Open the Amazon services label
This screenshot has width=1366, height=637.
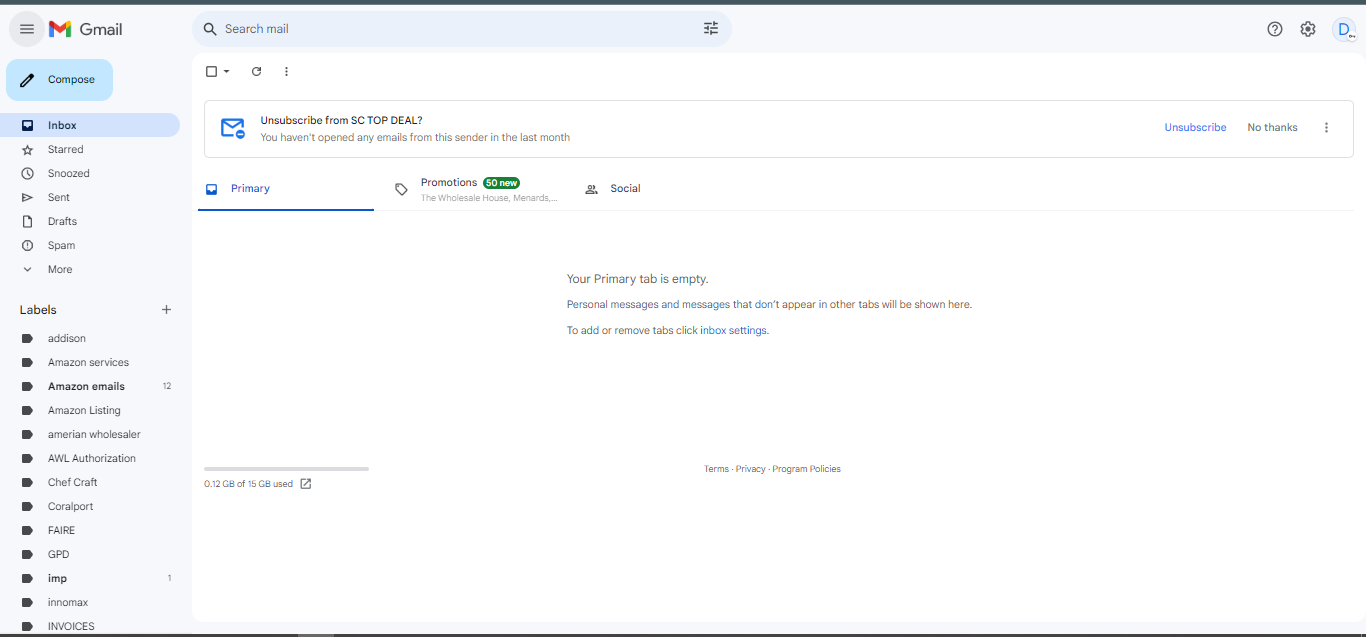90,362
